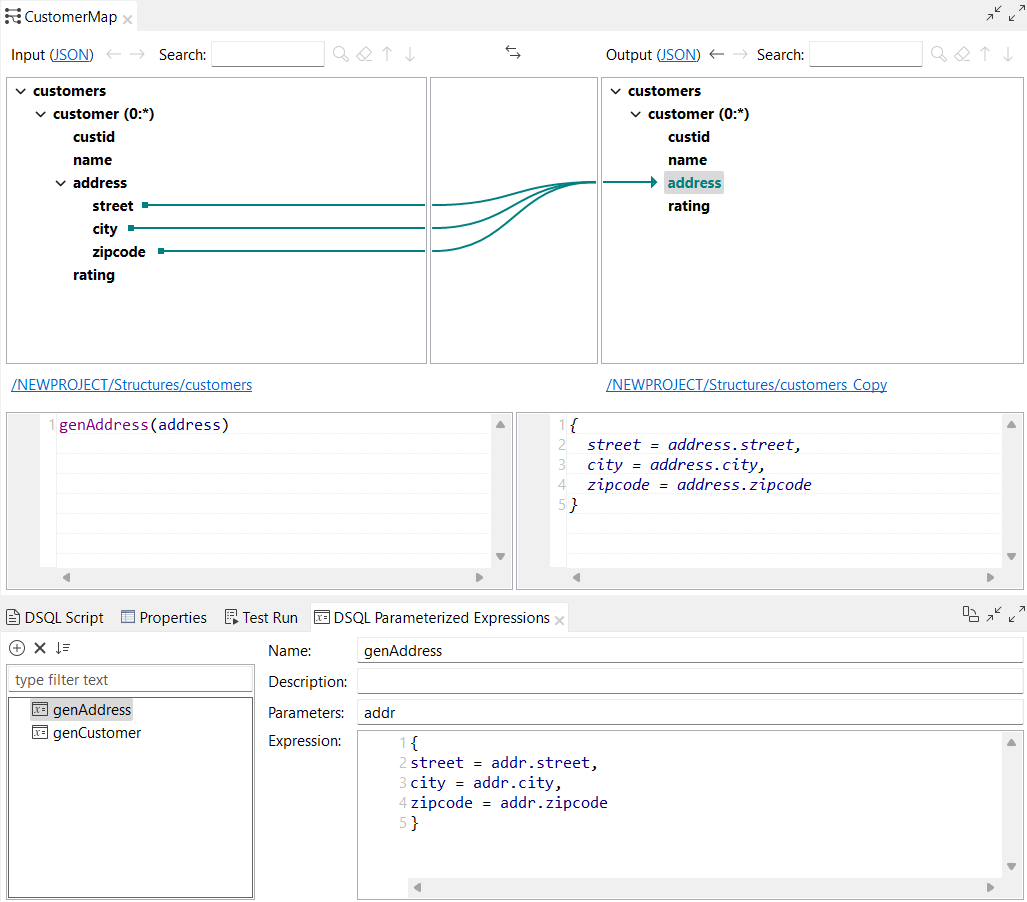Viewport: 1027px width, 902px height.
Task: Jump to next match with down arrow icon
Action: (409, 54)
